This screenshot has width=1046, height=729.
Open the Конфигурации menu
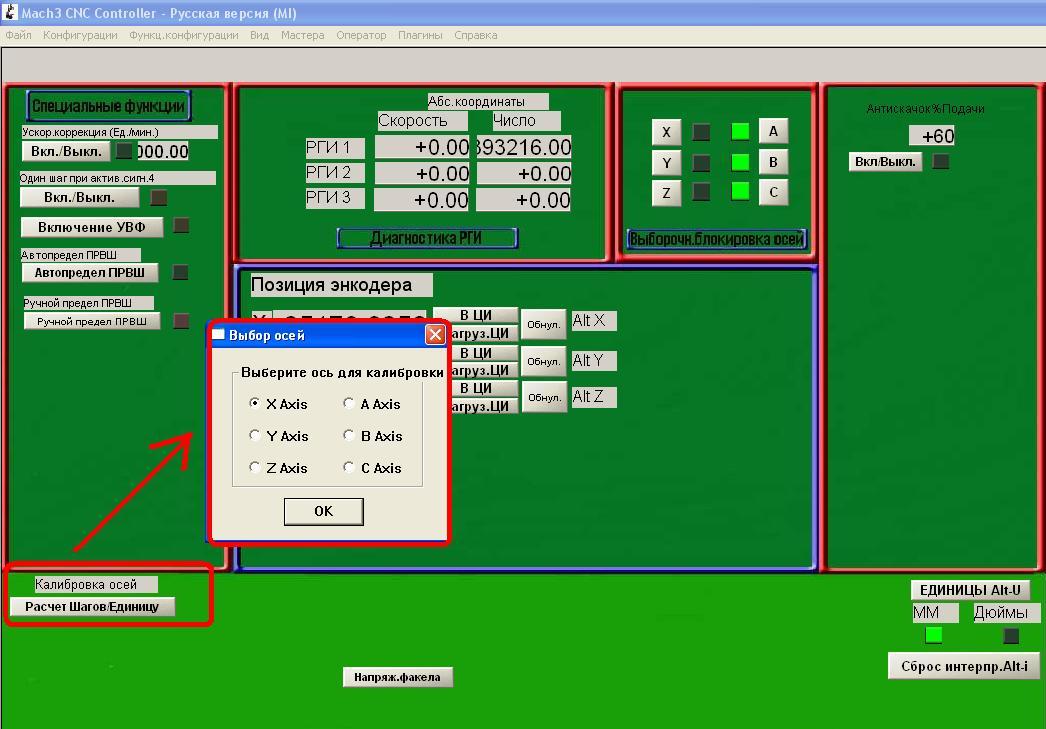80,35
